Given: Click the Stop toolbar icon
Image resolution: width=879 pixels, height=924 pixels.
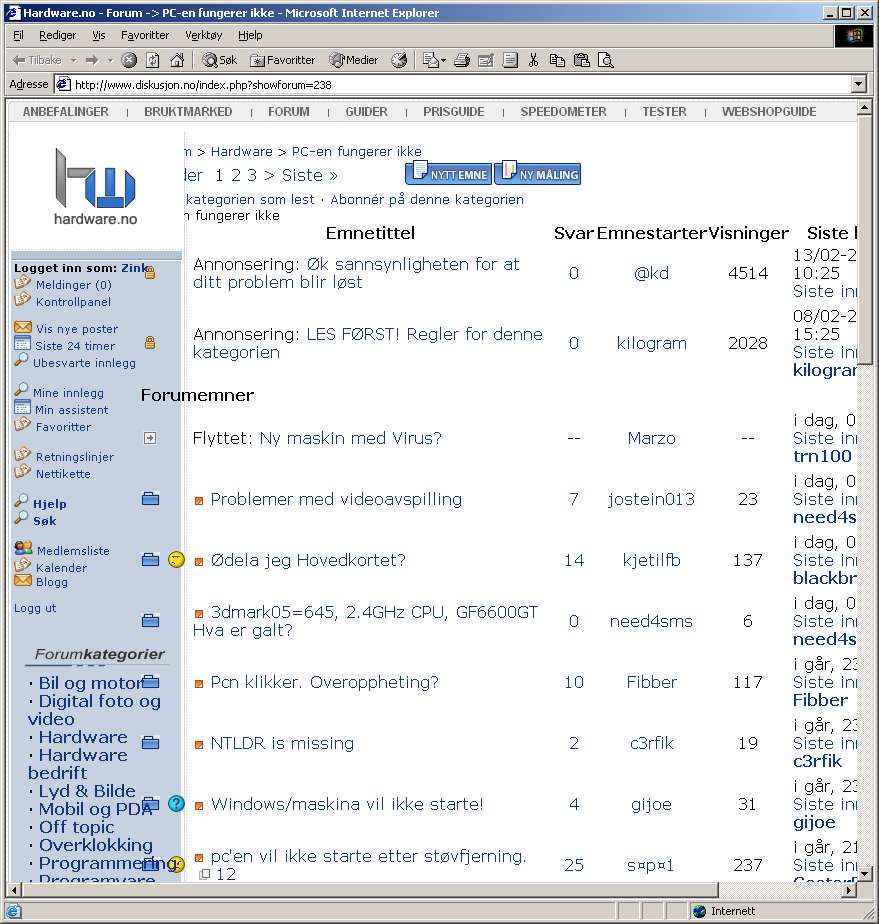Looking at the screenshot, I should (x=129, y=60).
